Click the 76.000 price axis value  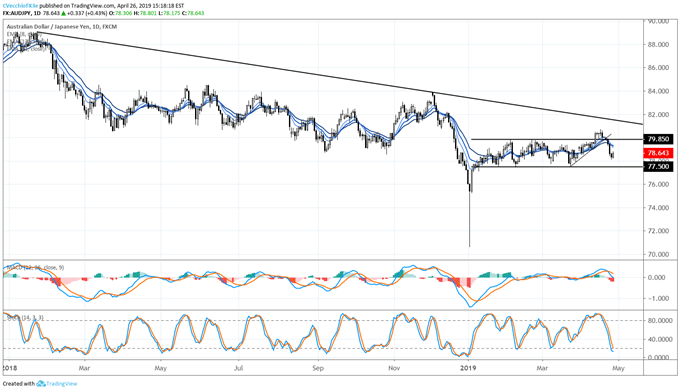[658, 184]
